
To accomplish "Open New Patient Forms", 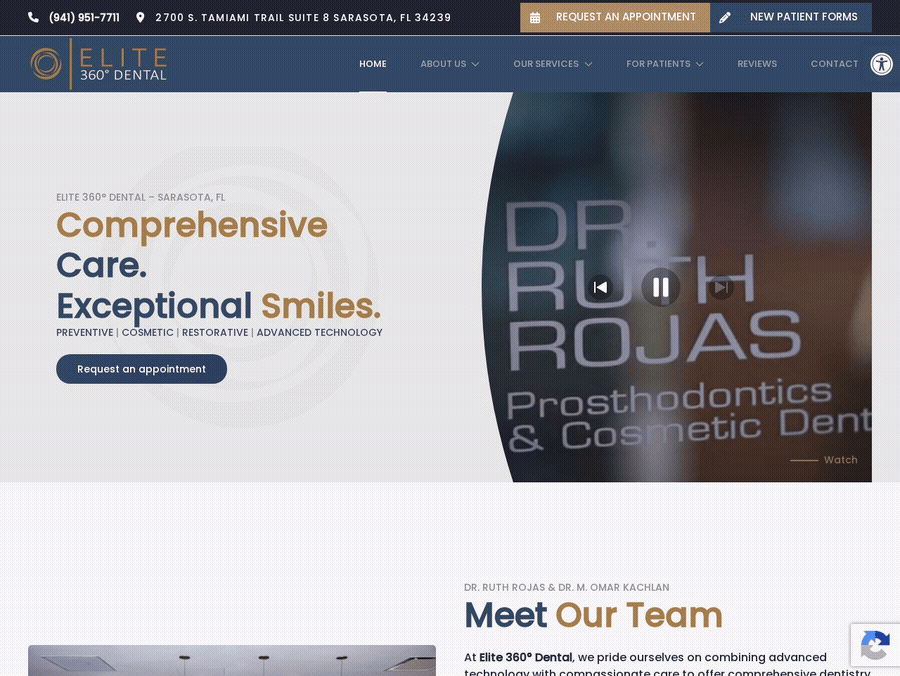I will click(x=791, y=17).
